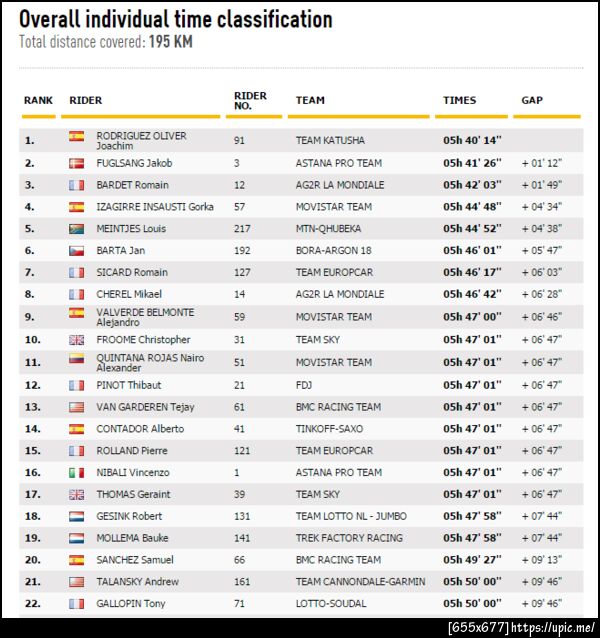Click the Czech flag next to Barta
600x638 pixels.
click(x=76, y=251)
